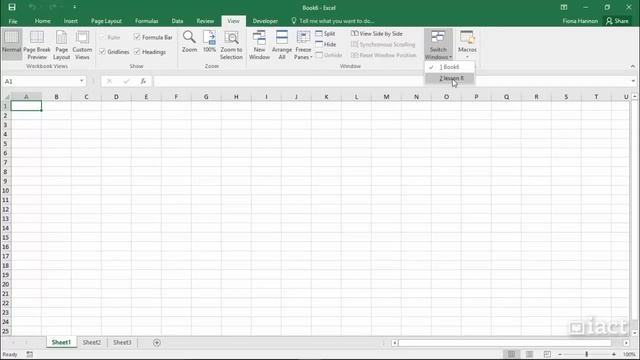Screen dimensions: 640x360
Task: Toggle the Gridlines checkbox
Action: [102, 52]
